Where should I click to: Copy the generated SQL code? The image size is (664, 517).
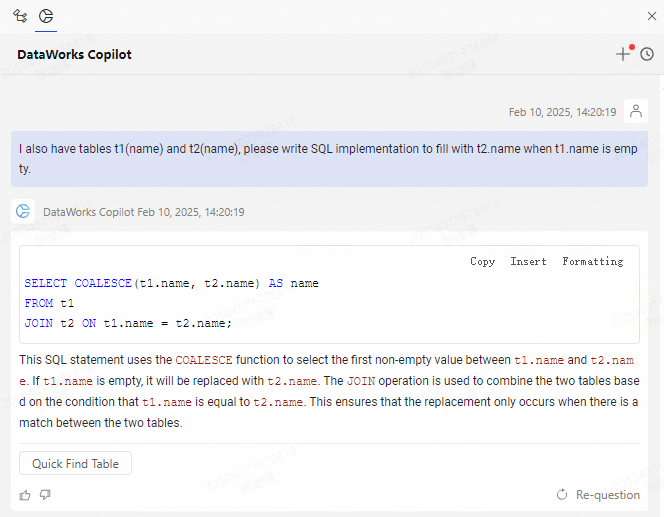pyautogui.click(x=482, y=261)
